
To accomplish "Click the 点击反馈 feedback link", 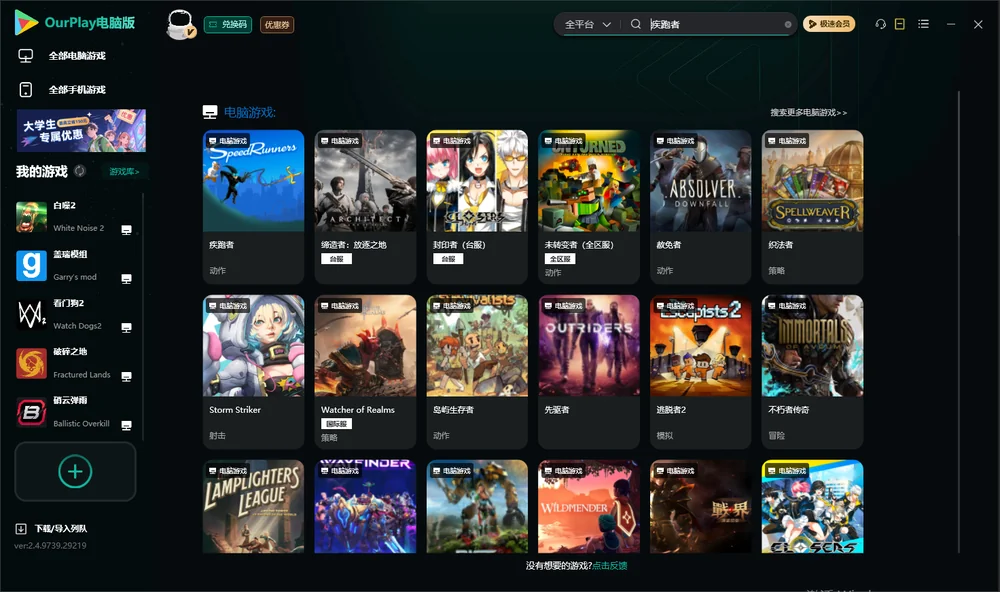I will [610, 565].
